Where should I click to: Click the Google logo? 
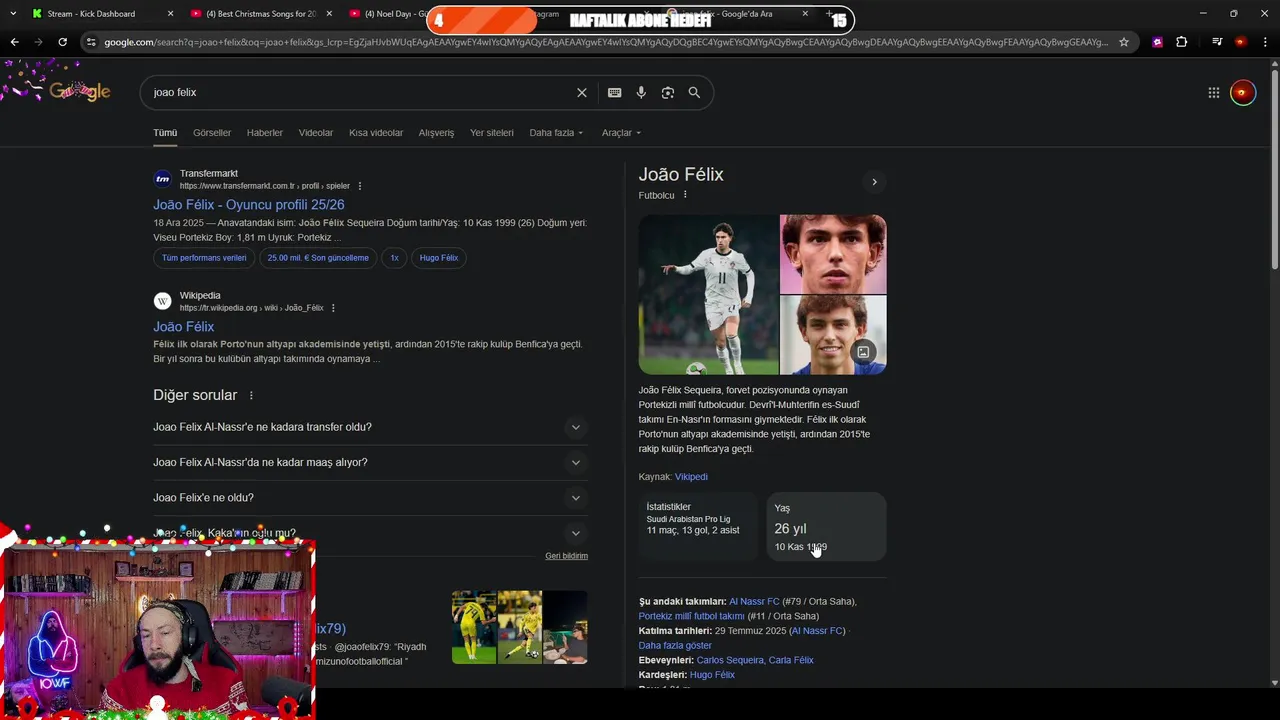point(78,92)
